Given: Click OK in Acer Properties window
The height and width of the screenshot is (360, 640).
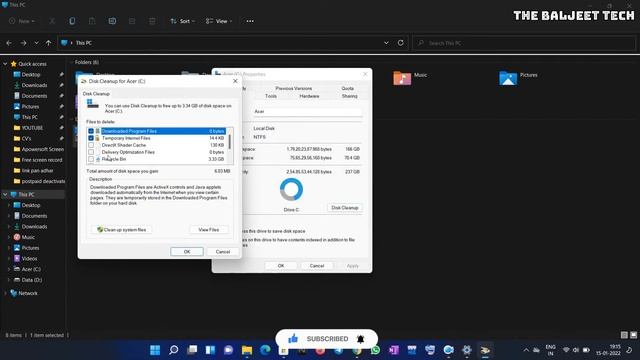Looking at the screenshot, I should click(281, 266).
